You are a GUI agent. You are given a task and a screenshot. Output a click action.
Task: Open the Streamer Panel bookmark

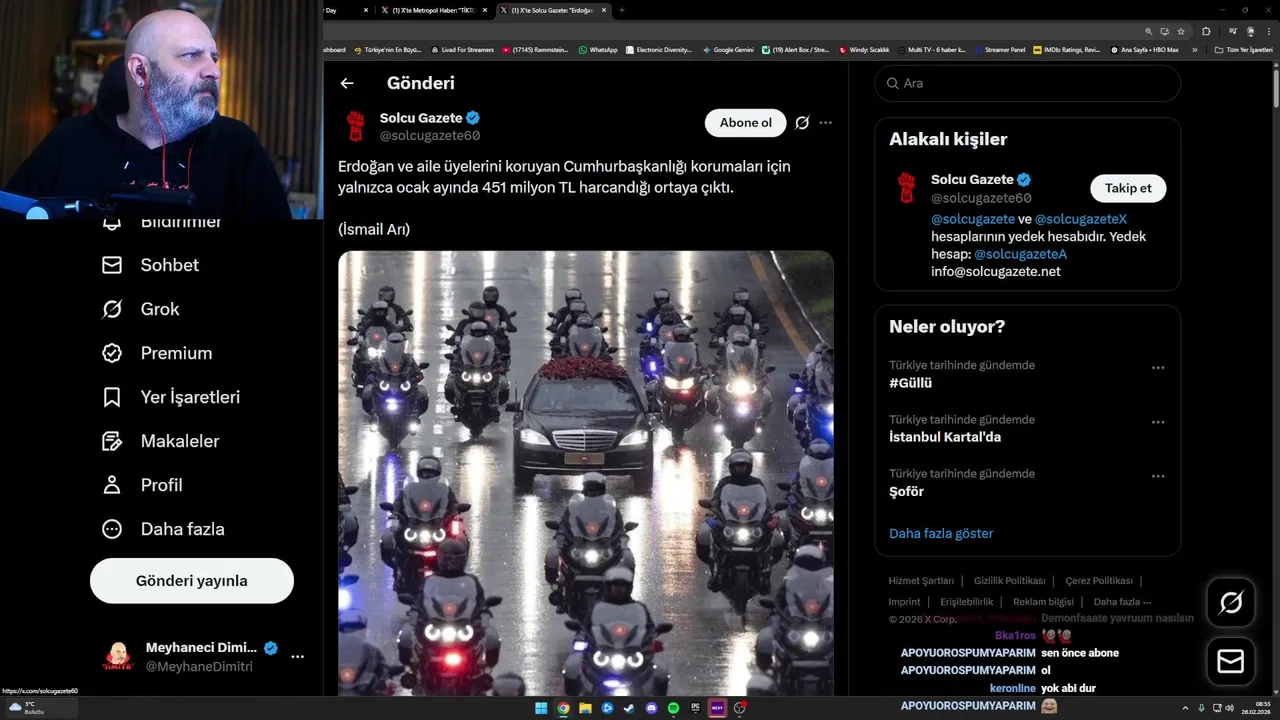tap(1000, 49)
